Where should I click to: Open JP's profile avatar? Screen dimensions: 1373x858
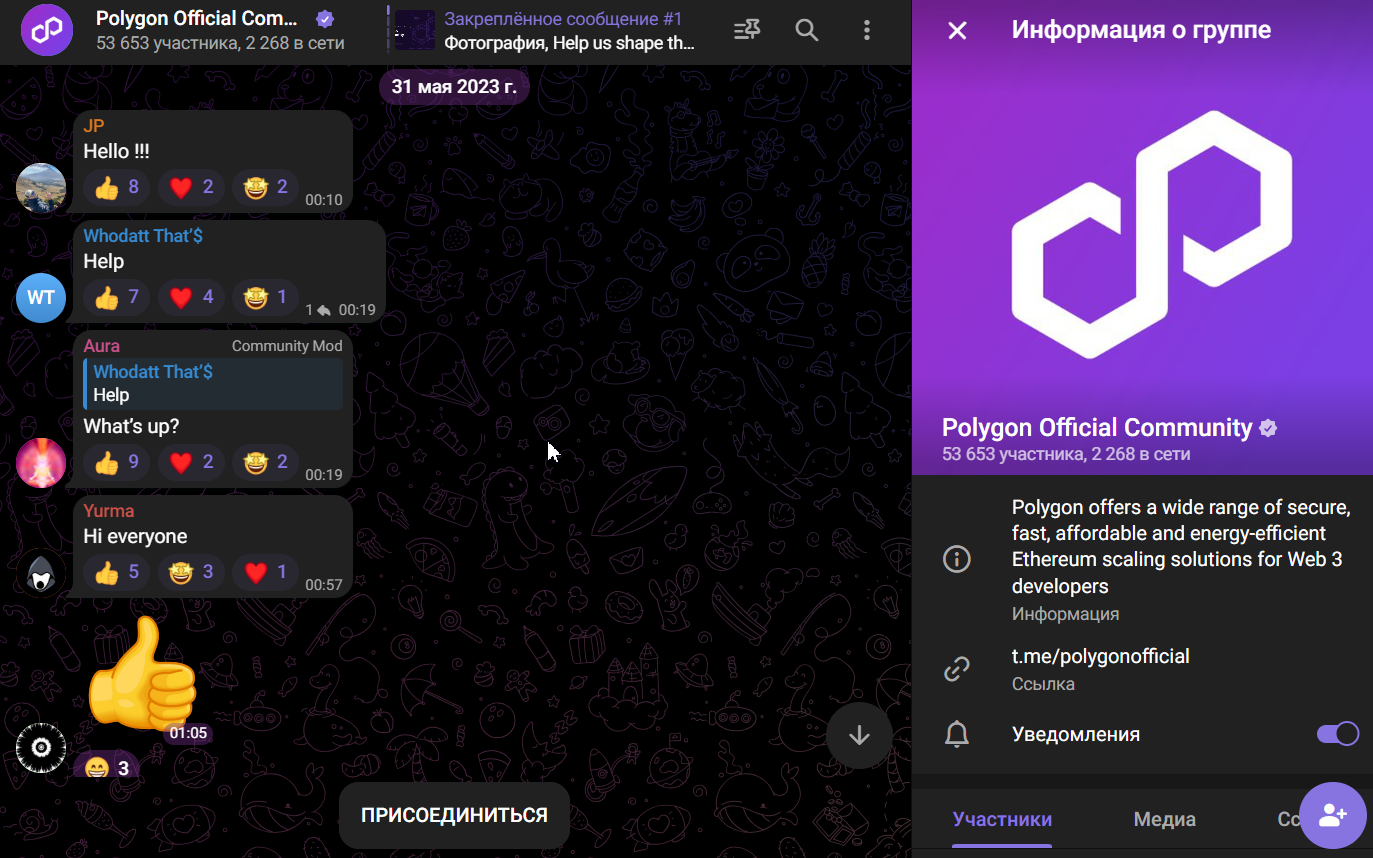click(41, 188)
